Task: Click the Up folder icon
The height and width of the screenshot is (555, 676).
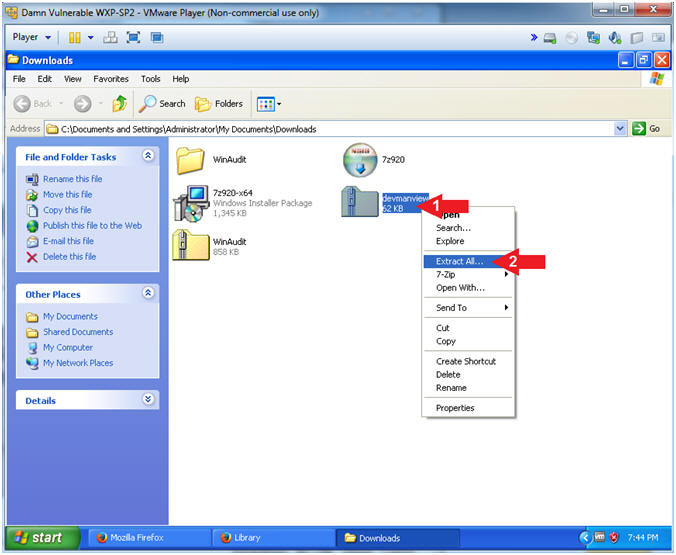Action: (119, 104)
